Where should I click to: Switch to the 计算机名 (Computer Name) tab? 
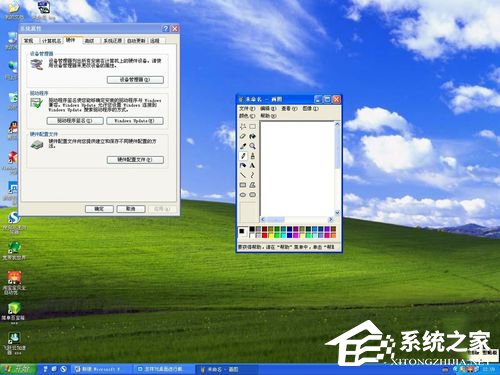click(x=51, y=41)
